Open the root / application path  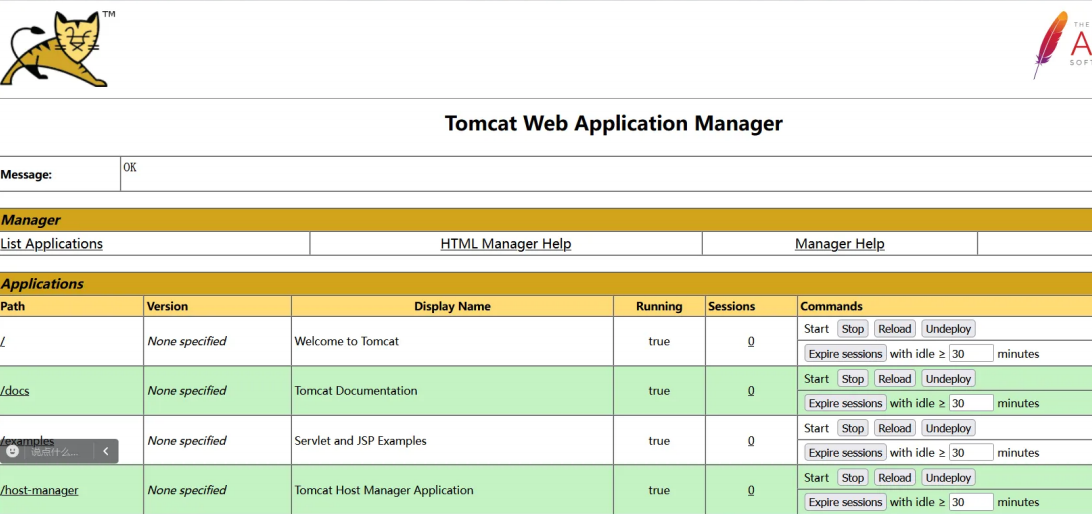coord(3,341)
